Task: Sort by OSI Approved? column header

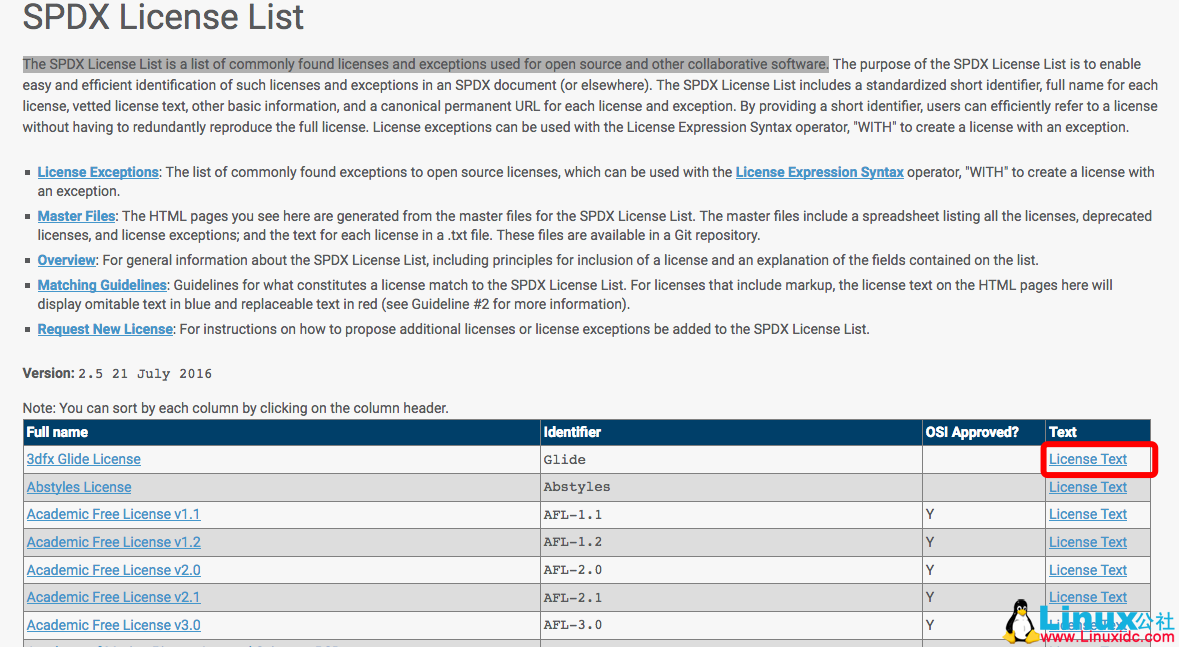Action: pyautogui.click(x=972, y=432)
